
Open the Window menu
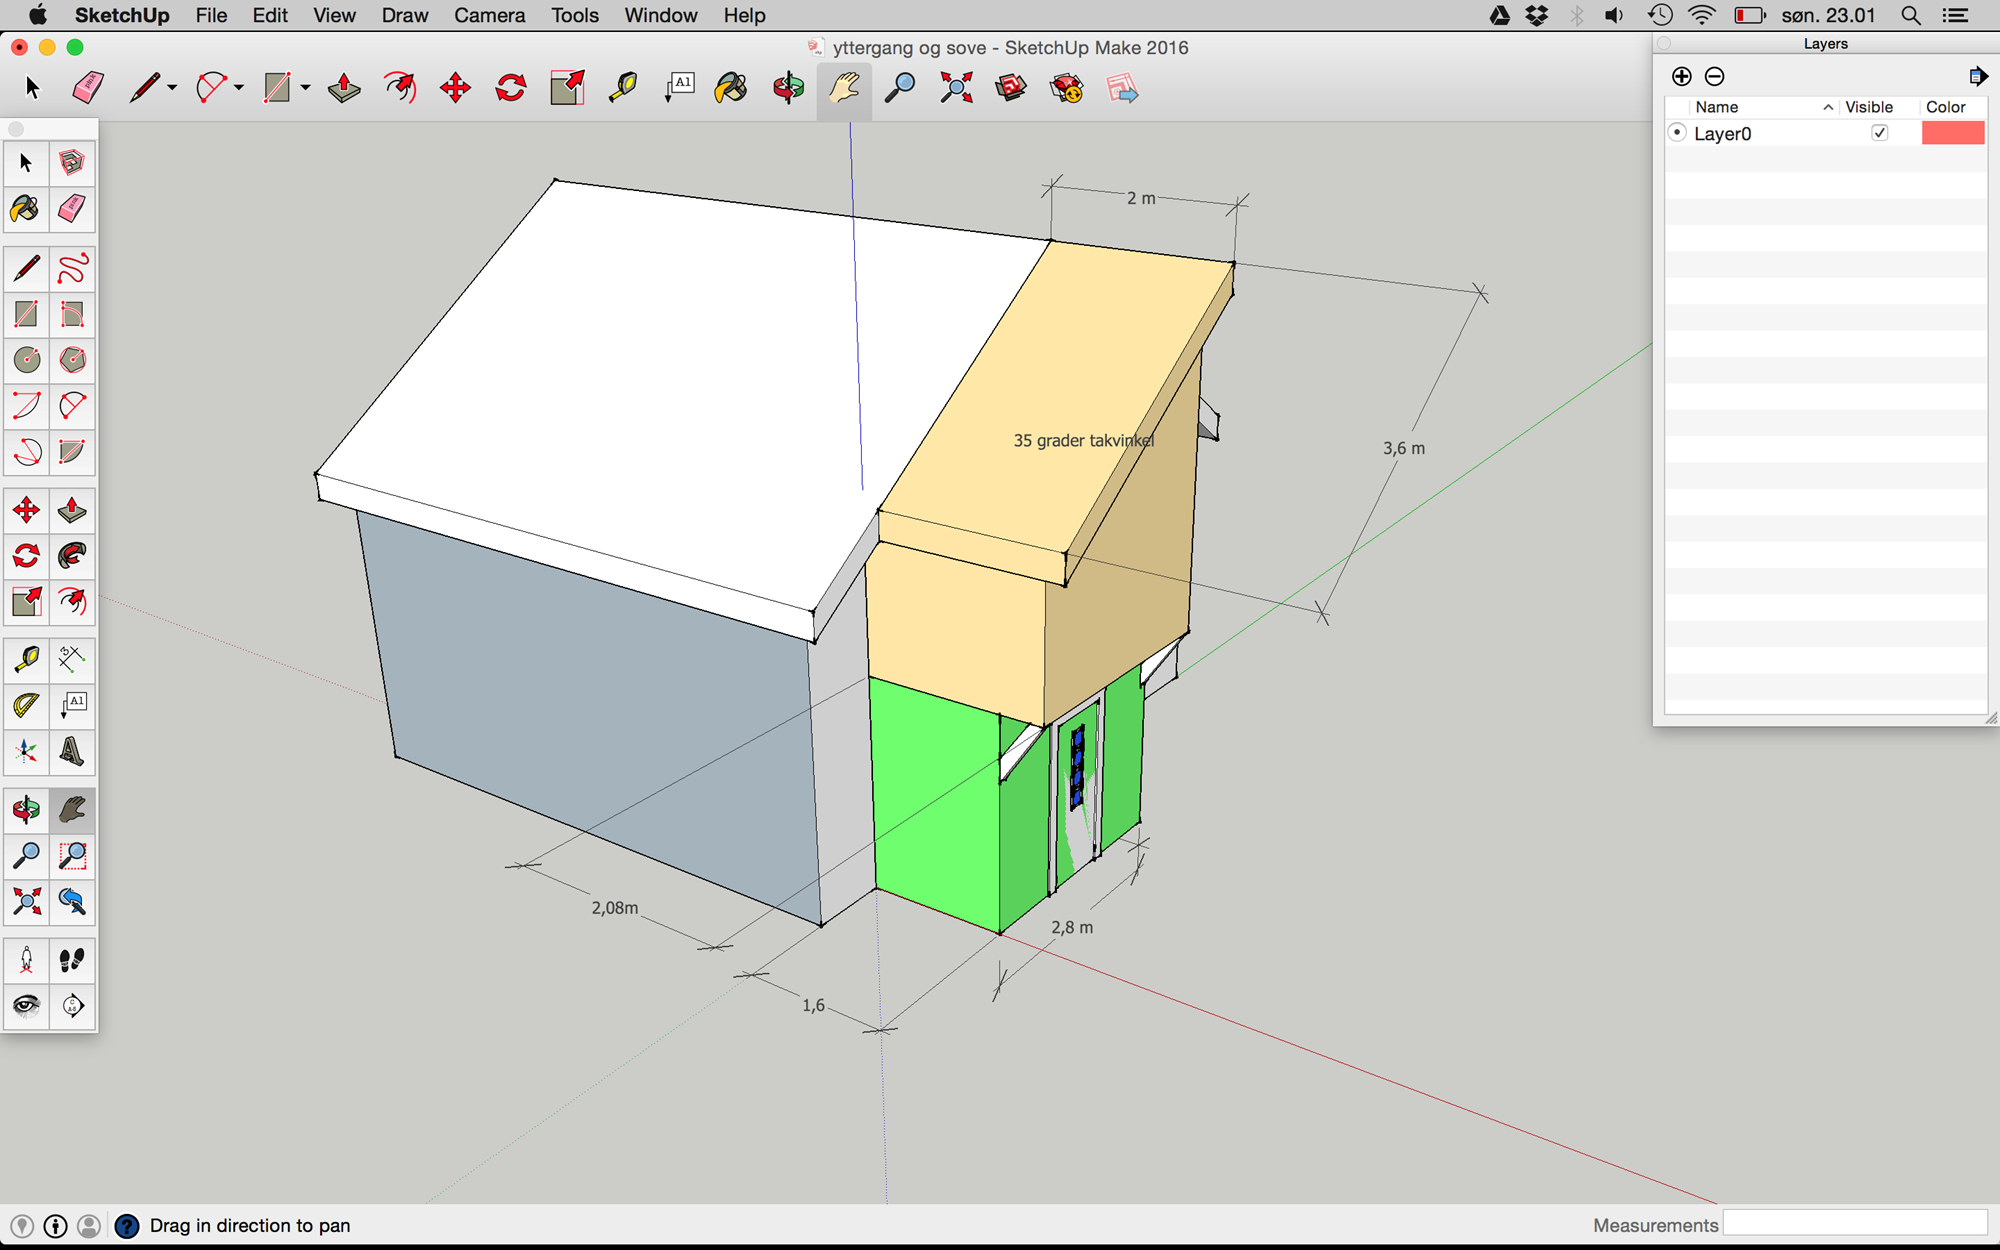[660, 15]
